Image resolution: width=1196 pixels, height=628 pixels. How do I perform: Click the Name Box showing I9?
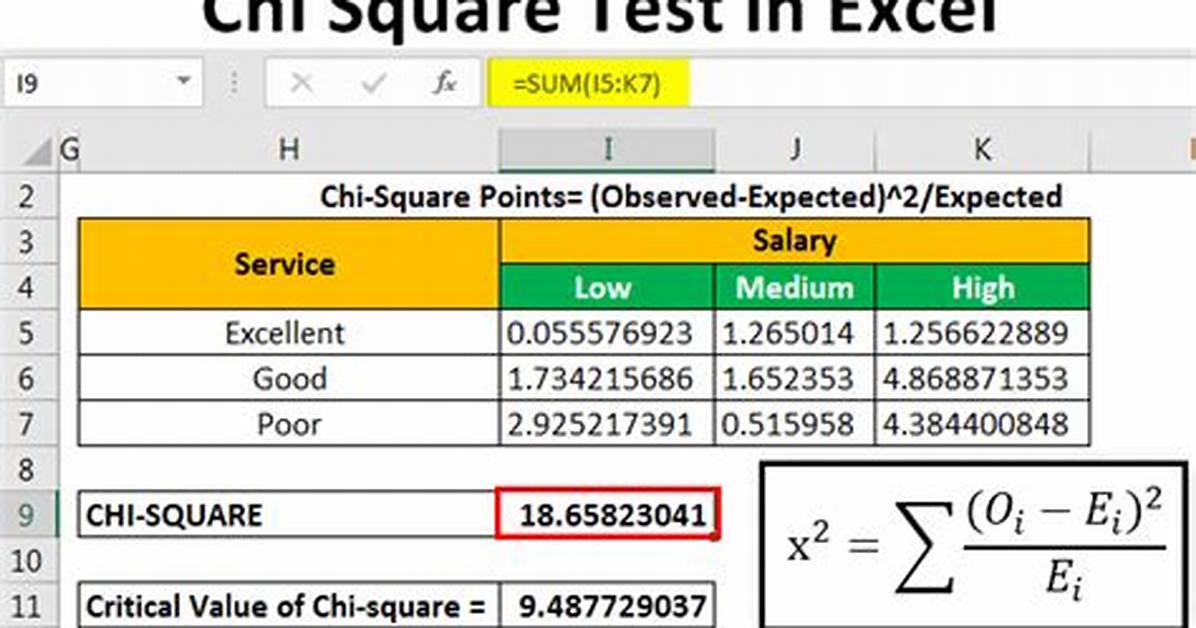102,82
